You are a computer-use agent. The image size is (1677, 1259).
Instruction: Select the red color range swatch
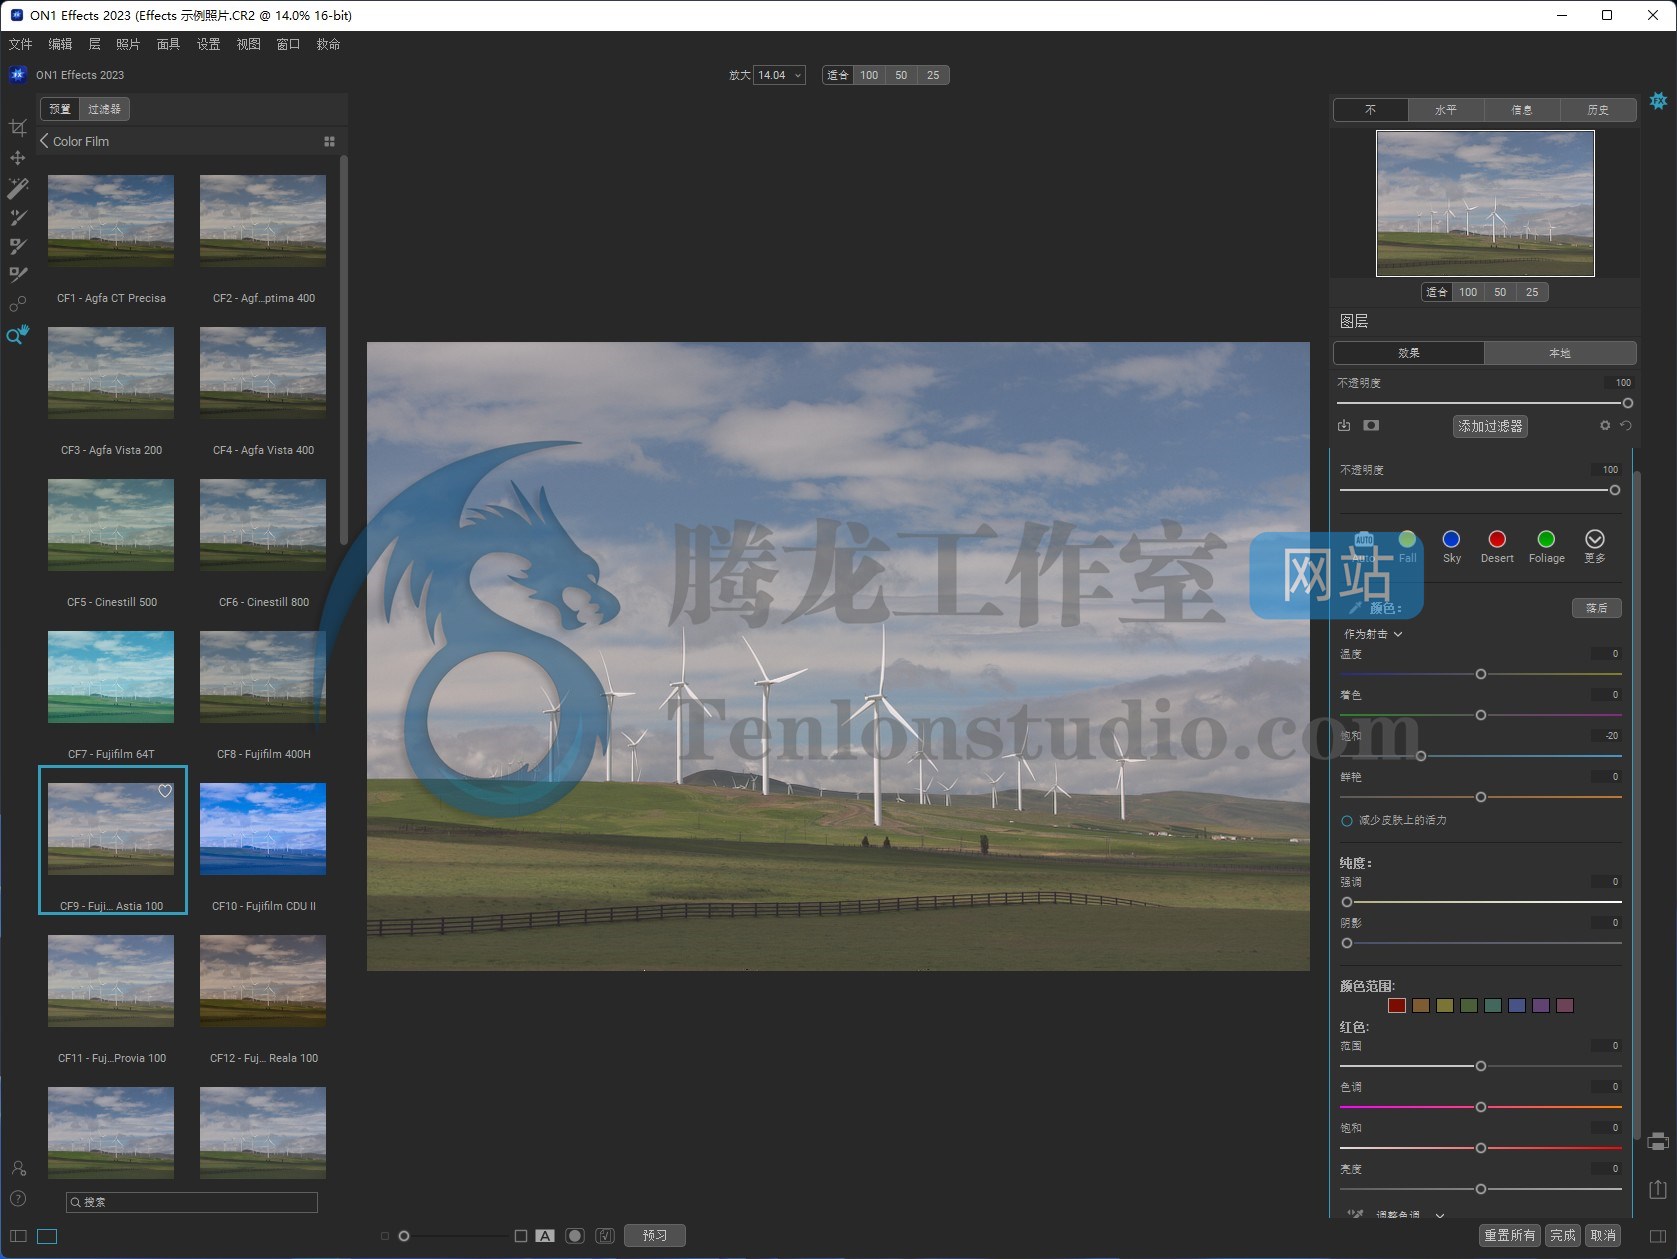(1397, 1006)
